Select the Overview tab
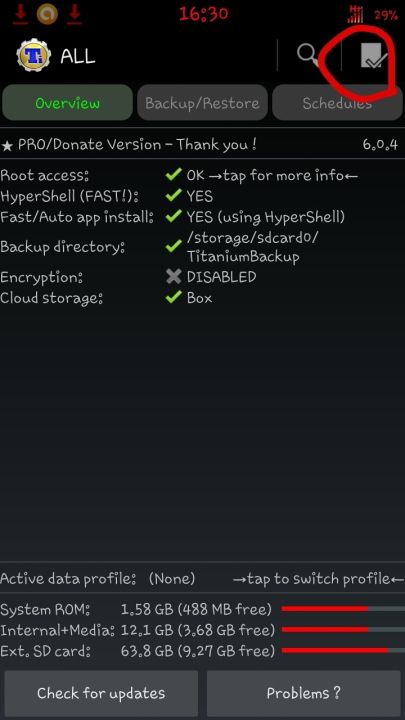Screen dimensions: 405x720 tap(68, 103)
